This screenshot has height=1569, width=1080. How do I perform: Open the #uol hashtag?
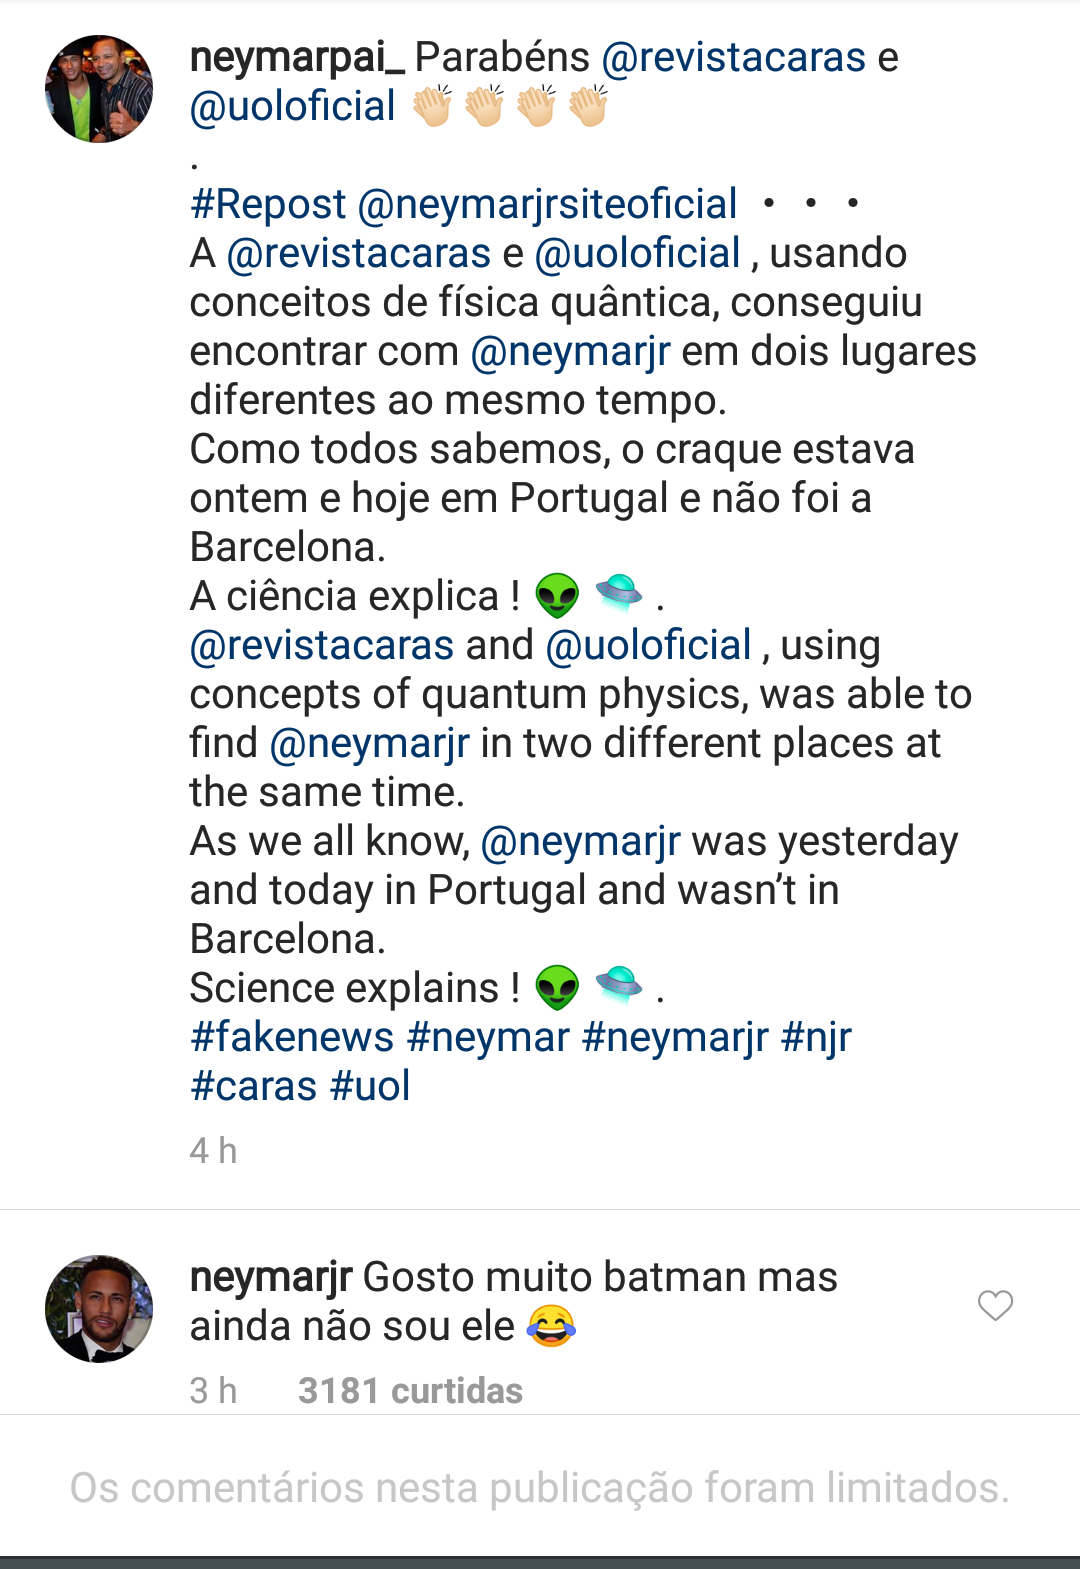[370, 1086]
